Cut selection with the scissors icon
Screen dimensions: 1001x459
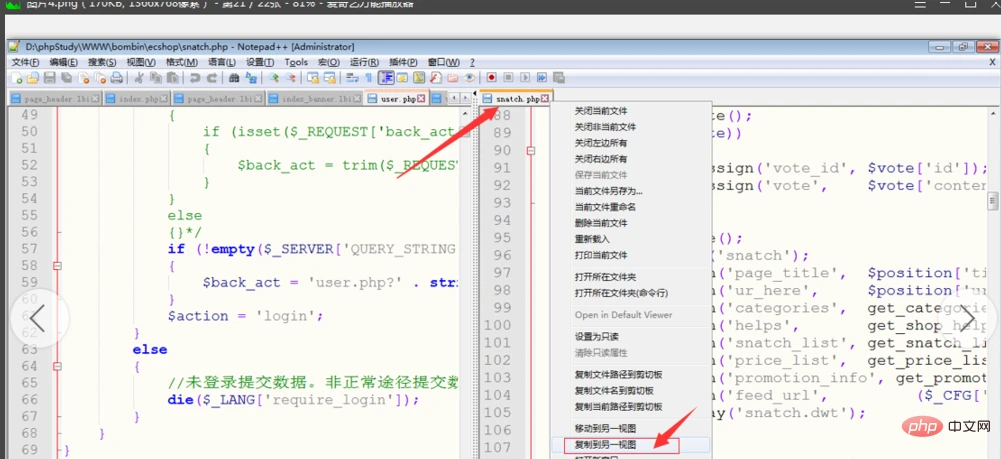[x=138, y=78]
